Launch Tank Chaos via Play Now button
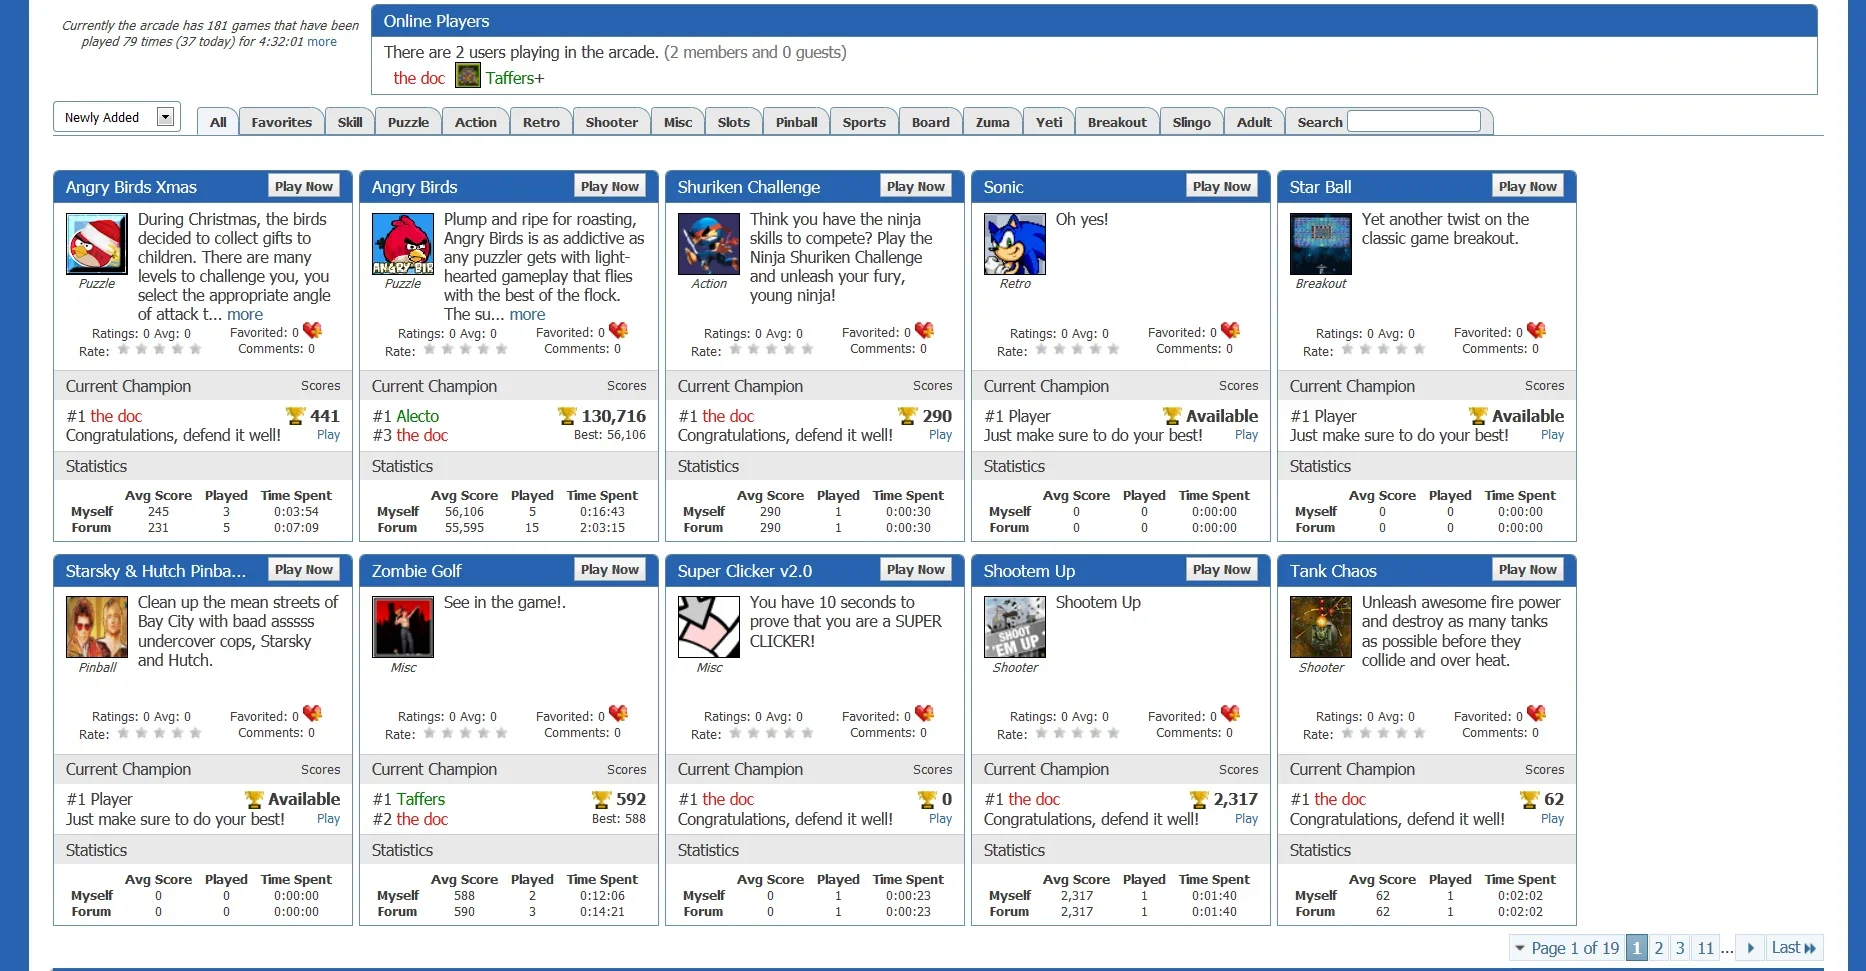Viewport: 1866px width, 971px height. click(1527, 570)
